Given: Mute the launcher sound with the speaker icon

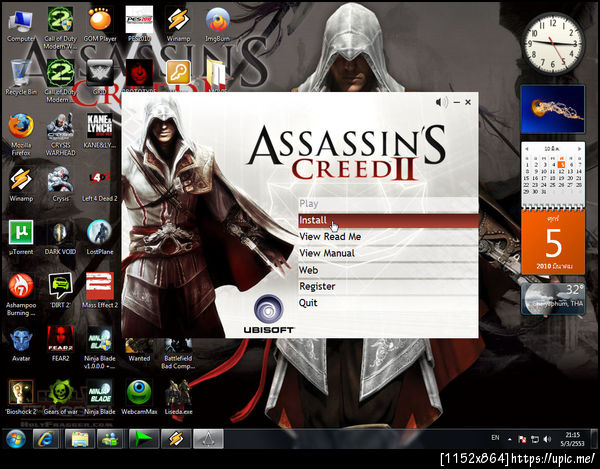Looking at the screenshot, I should point(441,102).
